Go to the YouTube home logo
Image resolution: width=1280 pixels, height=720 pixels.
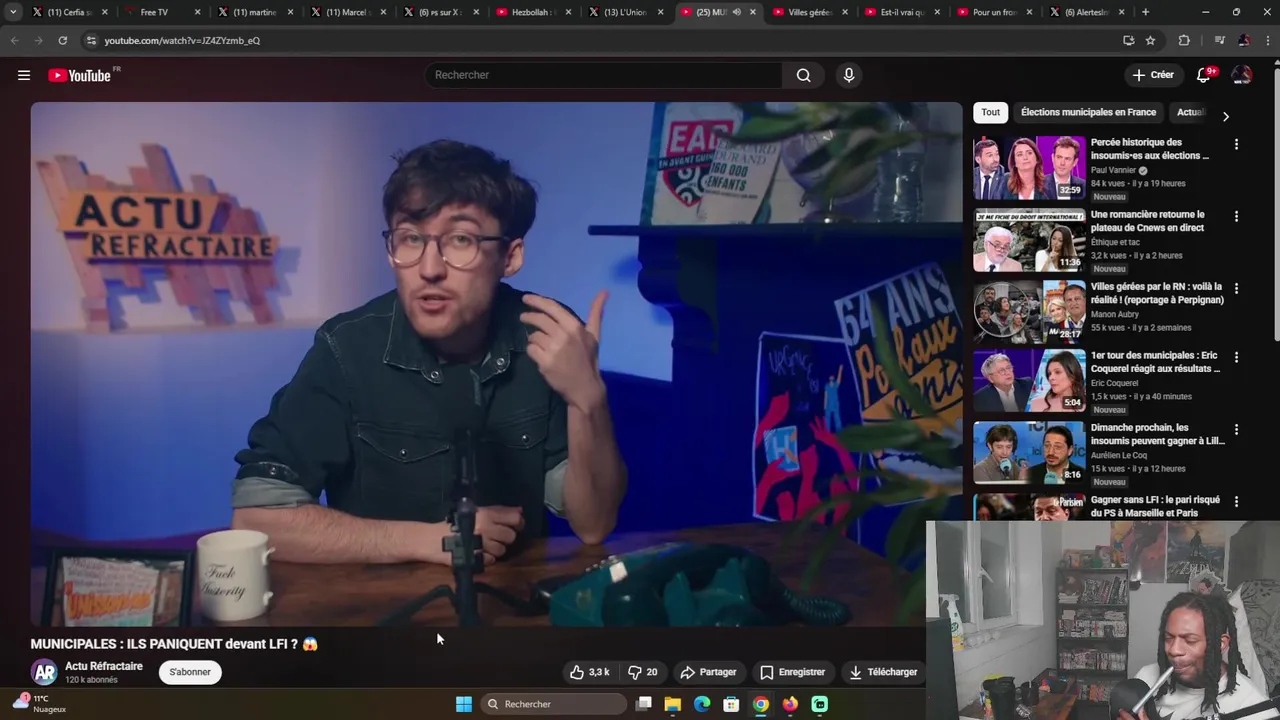[80, 75]
